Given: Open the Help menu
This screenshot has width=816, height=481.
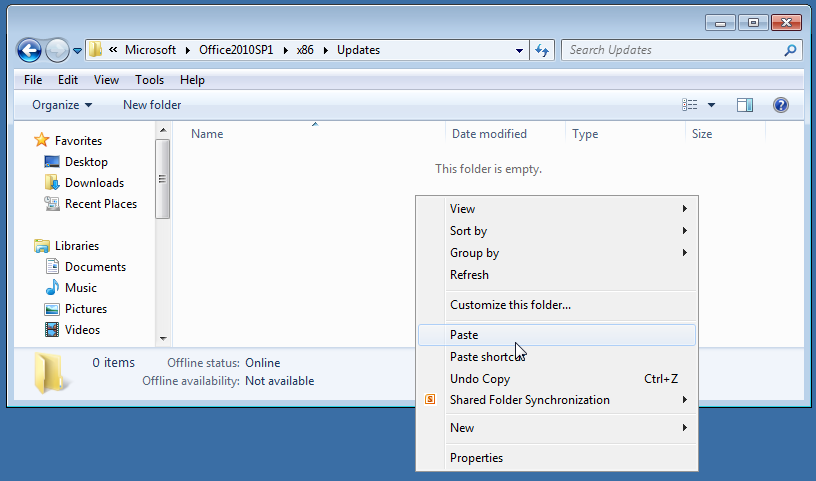Looking at the screenshot, I should point(192,80).
